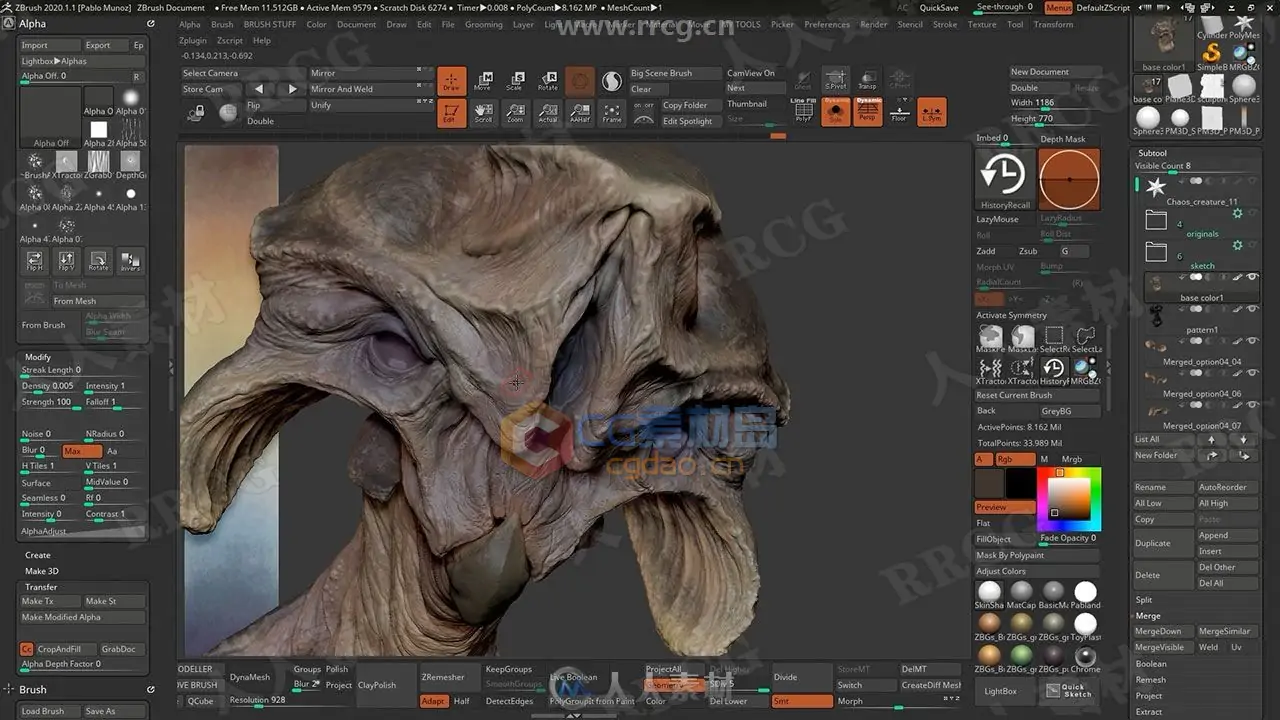The image size is (1280, 720).
Task: Open the Stroke menu
Action: (945, 24)
